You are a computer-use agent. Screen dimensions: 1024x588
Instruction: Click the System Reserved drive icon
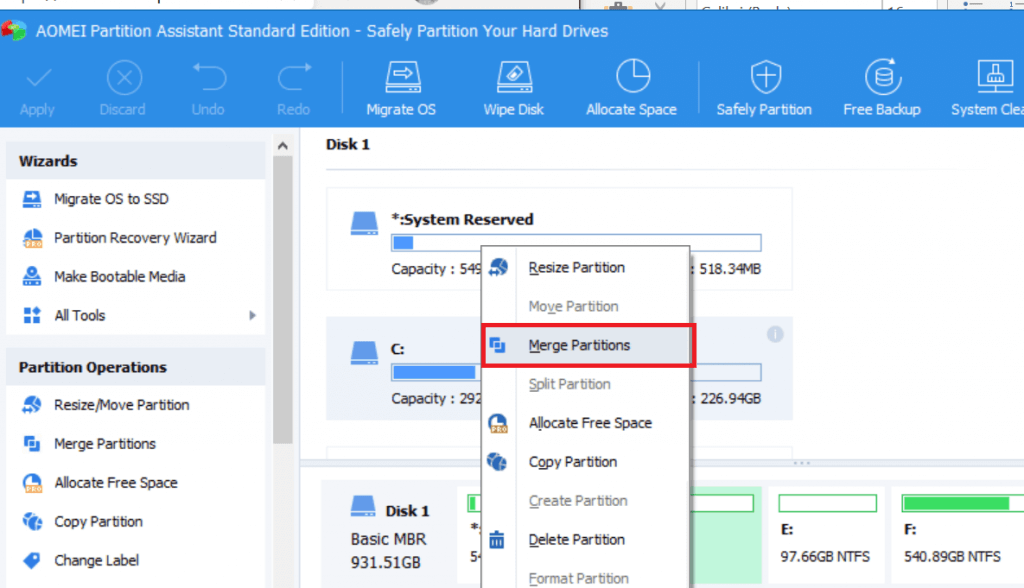(364, 223)
